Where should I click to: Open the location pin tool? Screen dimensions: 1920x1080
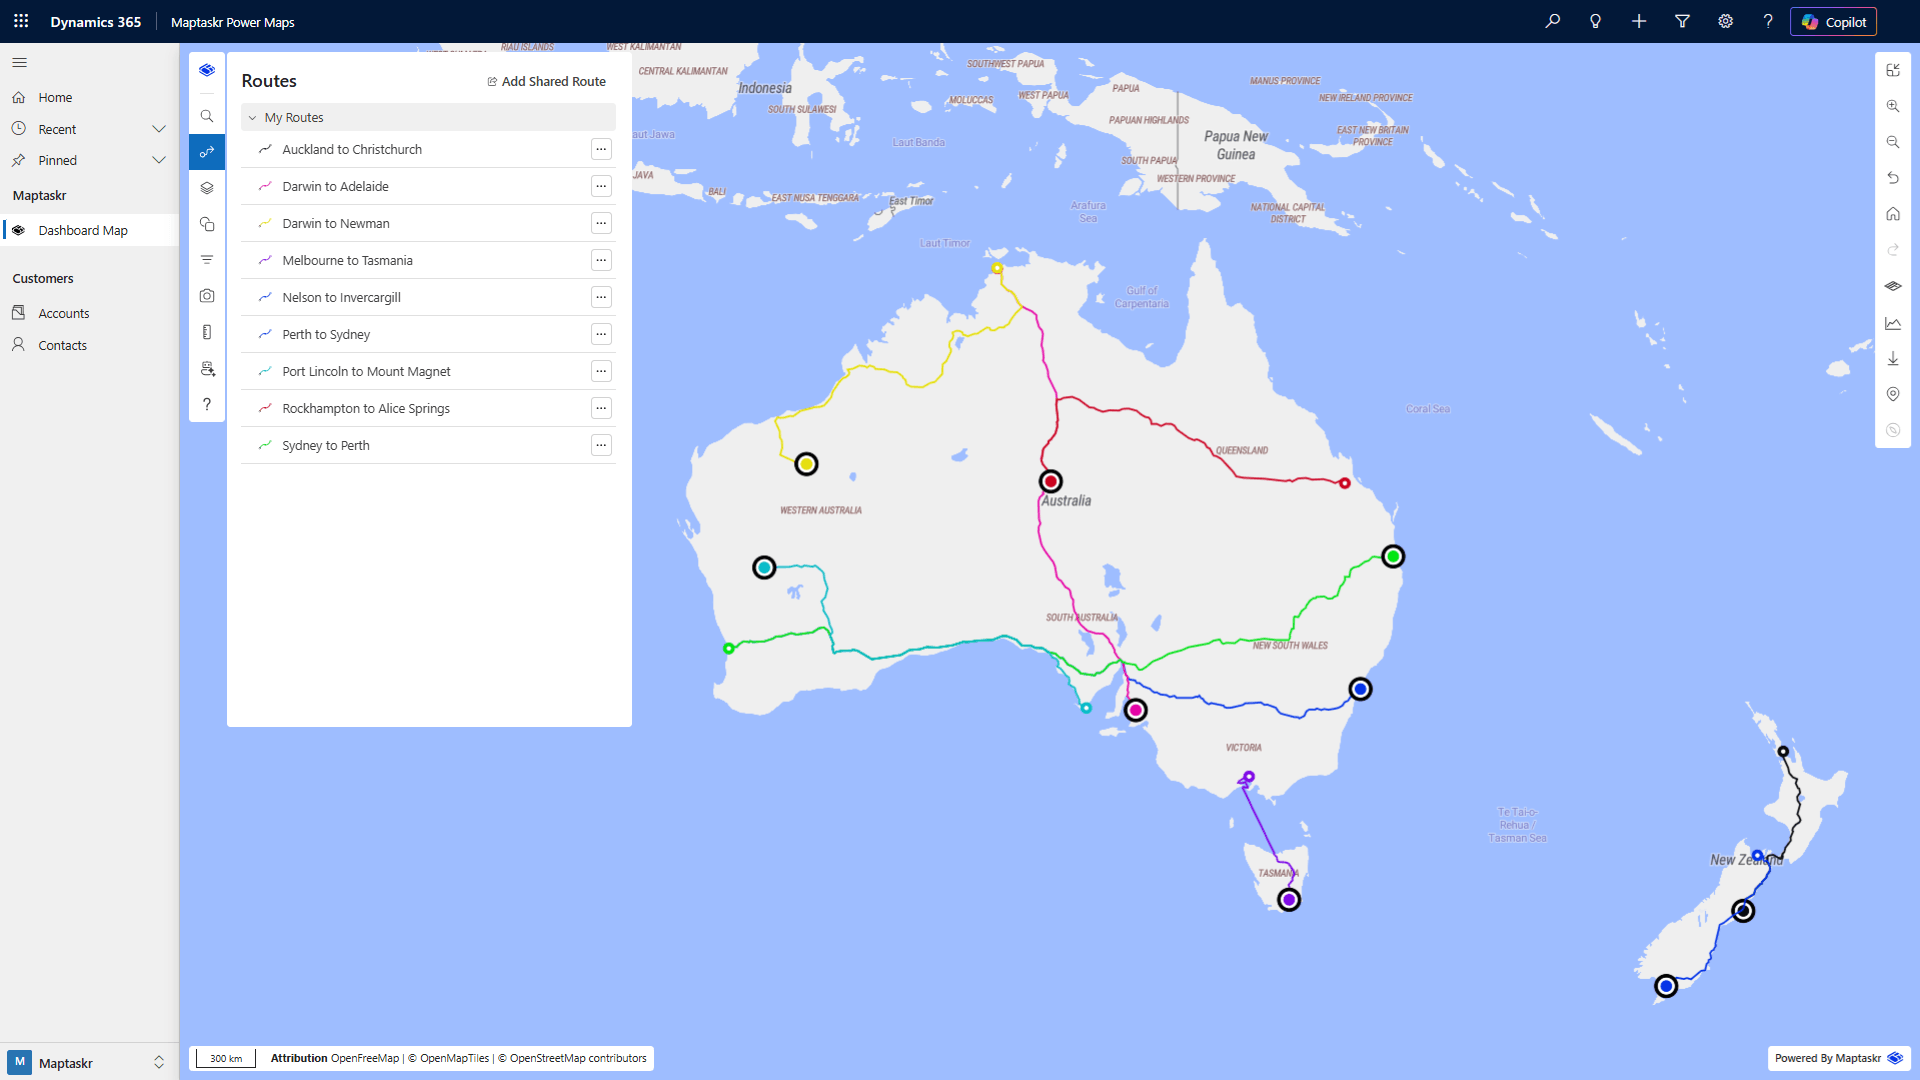click(1893, 394)
